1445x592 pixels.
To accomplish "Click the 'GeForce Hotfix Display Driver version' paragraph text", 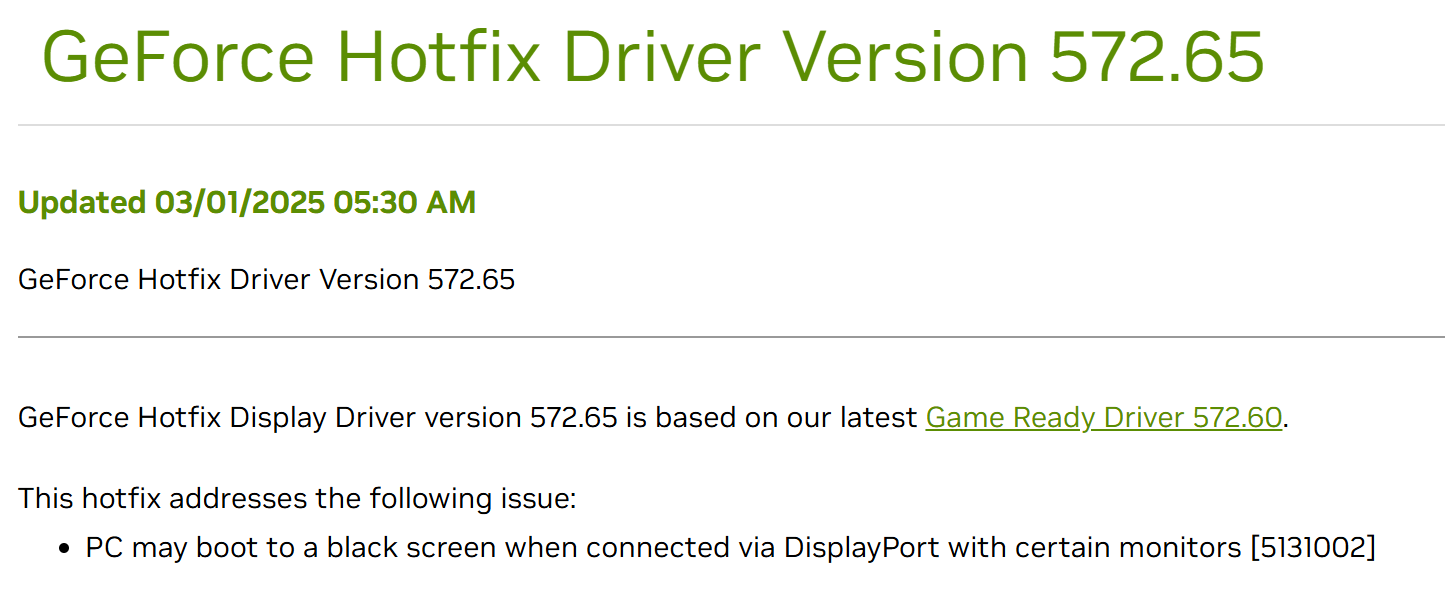I will click(x=270, y=417).
